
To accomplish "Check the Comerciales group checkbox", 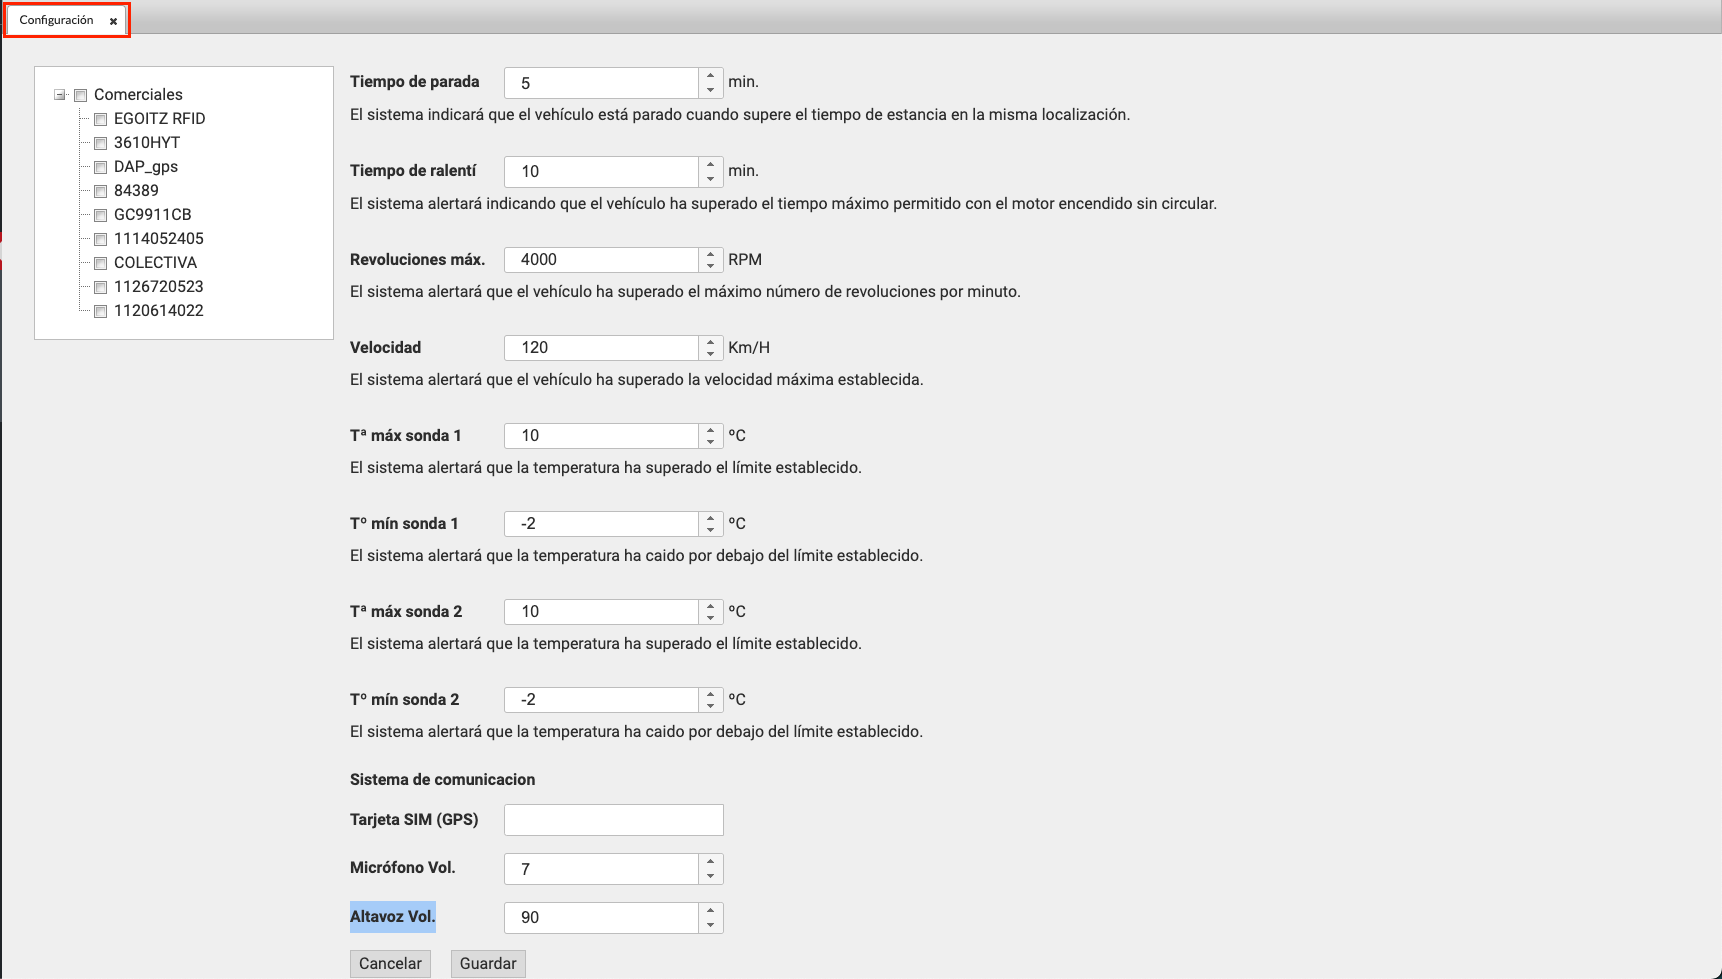I will pos(81,95).
